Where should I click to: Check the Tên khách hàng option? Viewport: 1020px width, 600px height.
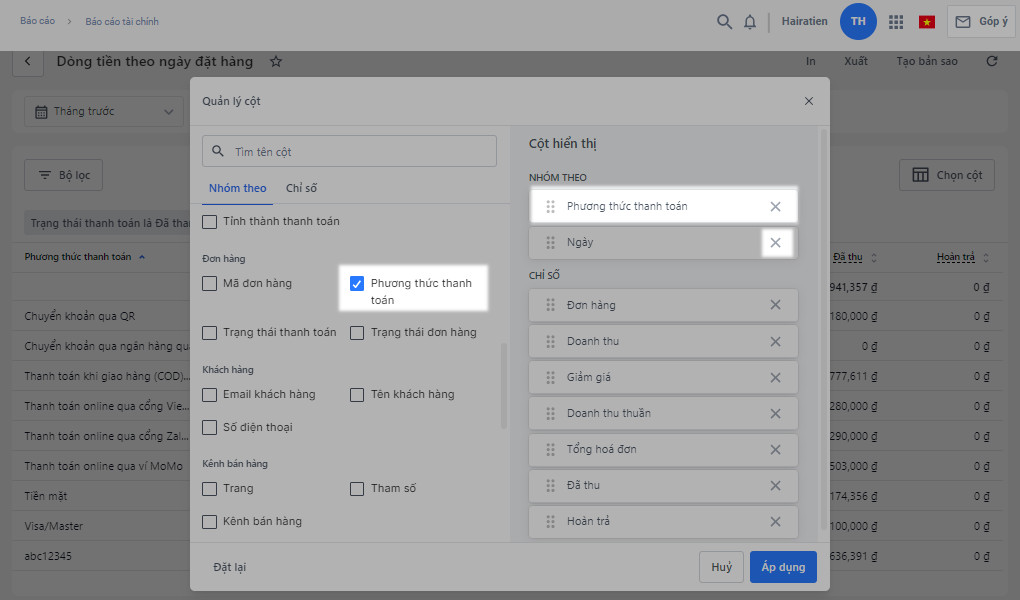(x=357, y=395)
